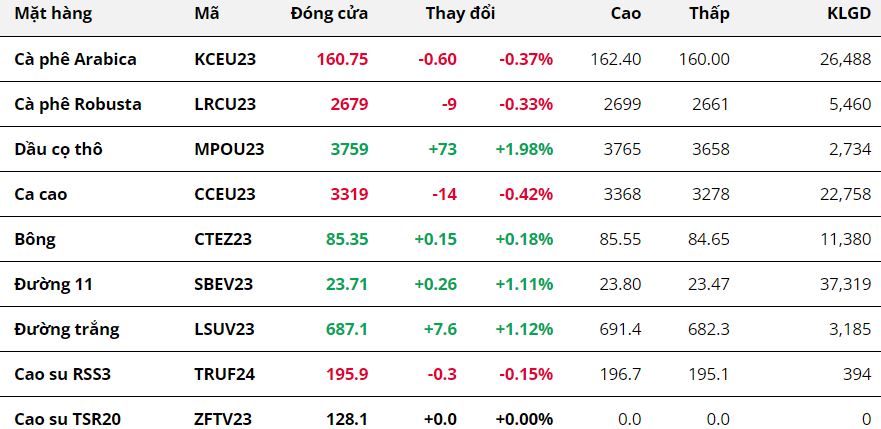The width and height of the screenshot is (881, 429).
Task: Click the 160.75 closing price for Arabica
Action: [x=342, y=59]
